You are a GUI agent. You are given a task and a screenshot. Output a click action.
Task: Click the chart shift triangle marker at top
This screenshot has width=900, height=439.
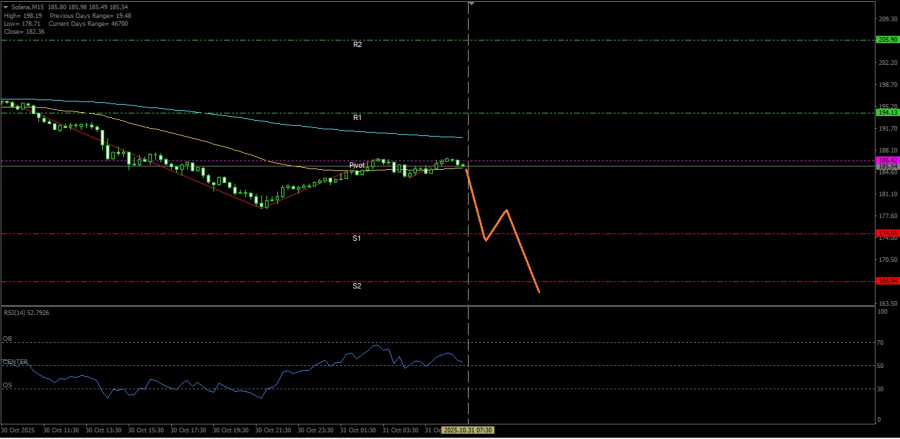[471, 4]
